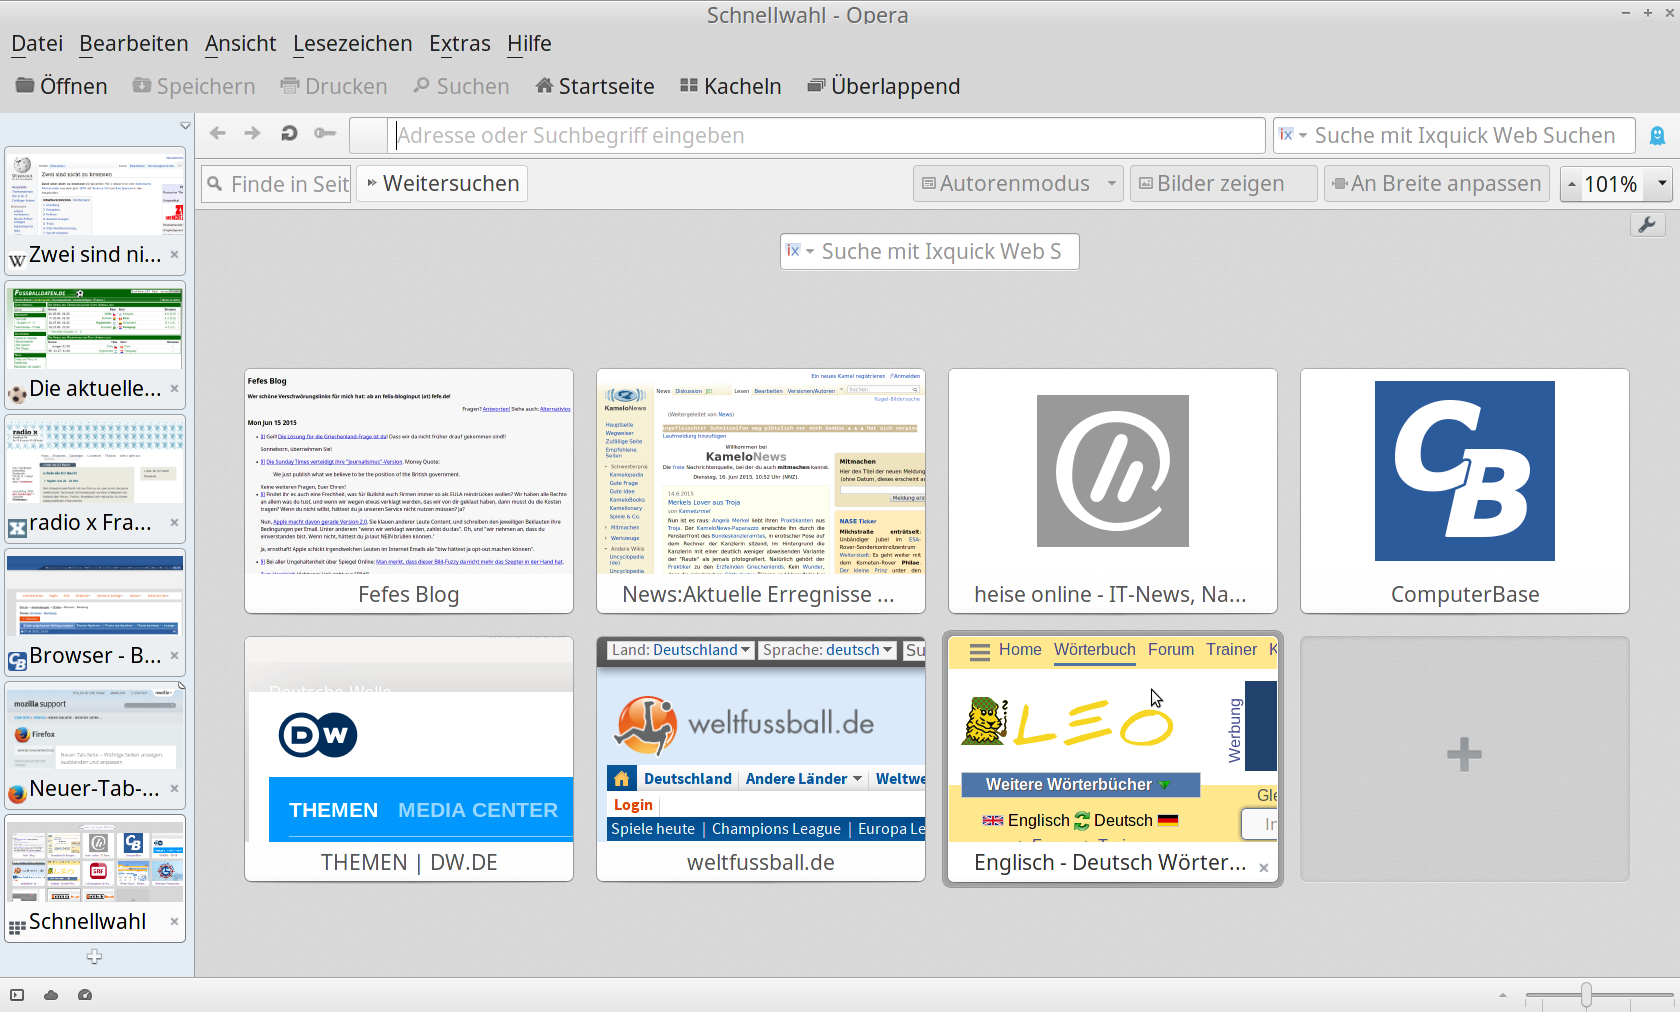Viewport: 1680px width, 1012px height.
Task: Switch to the 'Neuer-Tab-...' tab
Action: pos(94,744)
